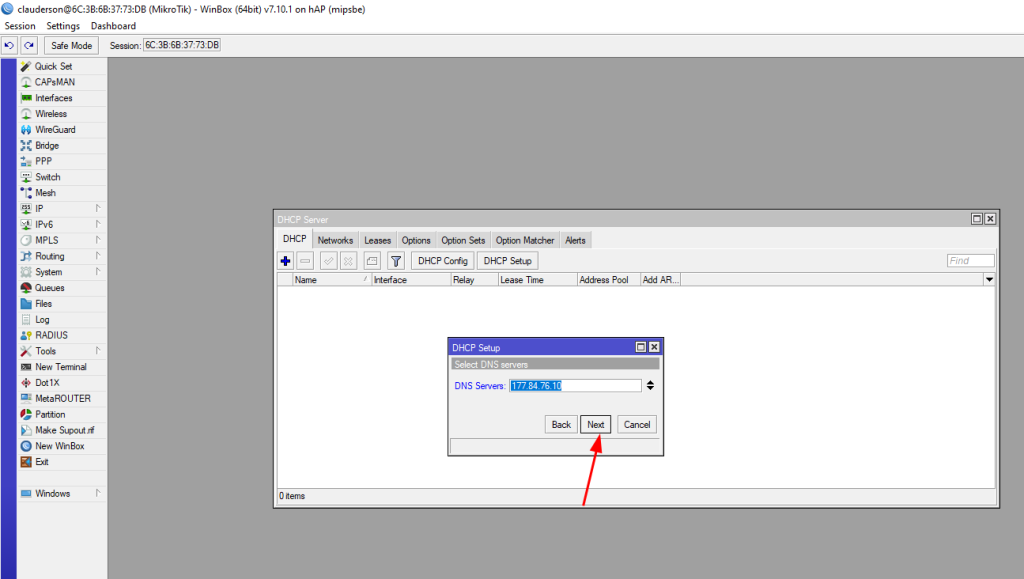
Task: Click Next in DHCP Setup dialog
Action: (x=596, y=424)
